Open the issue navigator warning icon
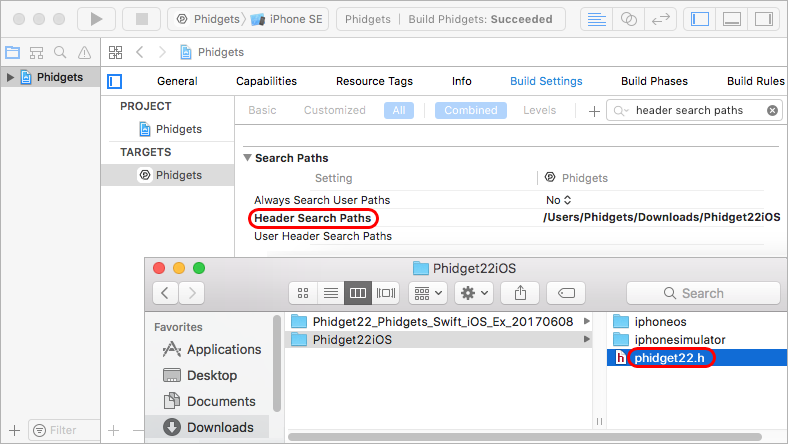Viewport: 788px width, 444px height. 85,52
